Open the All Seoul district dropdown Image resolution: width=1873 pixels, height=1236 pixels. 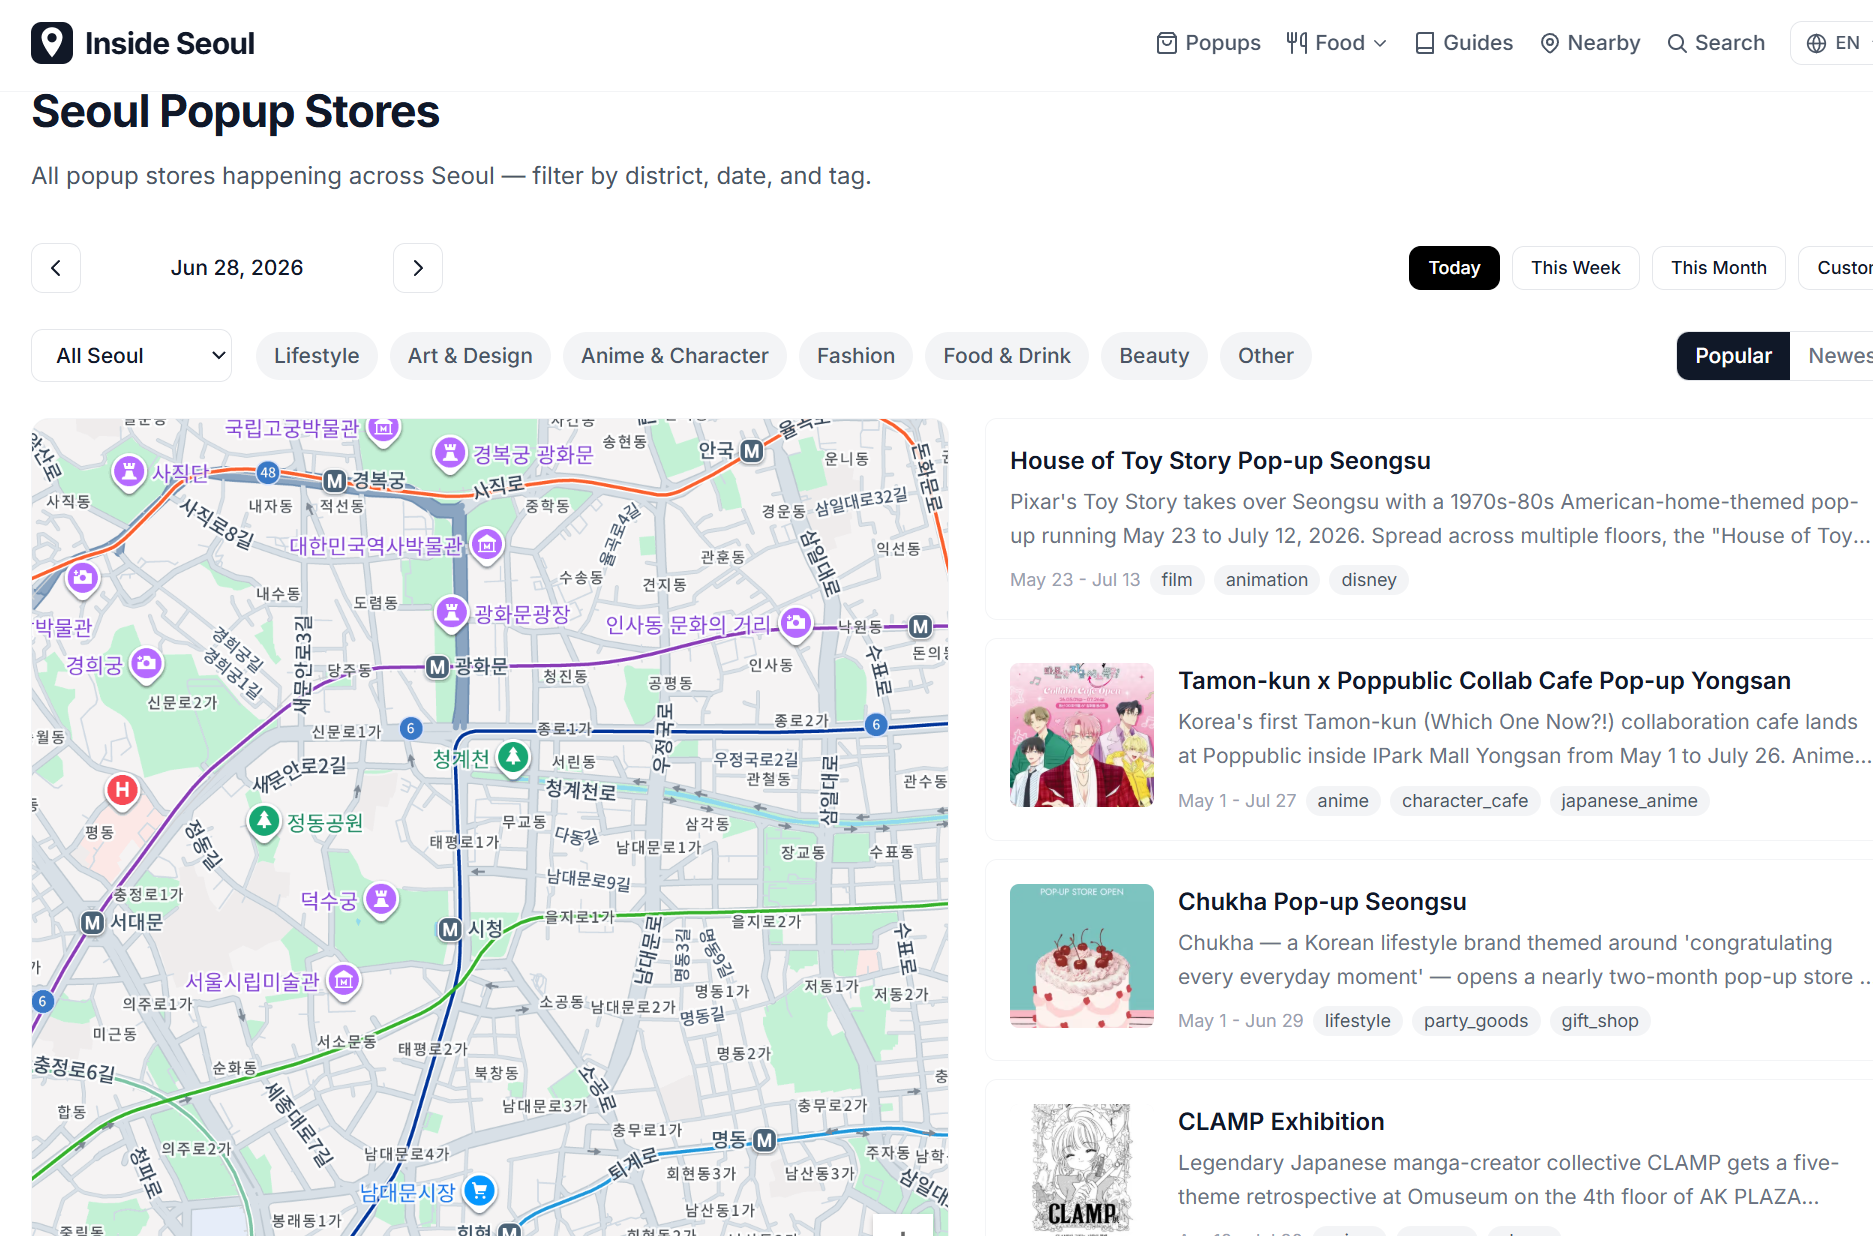[132, 356]
